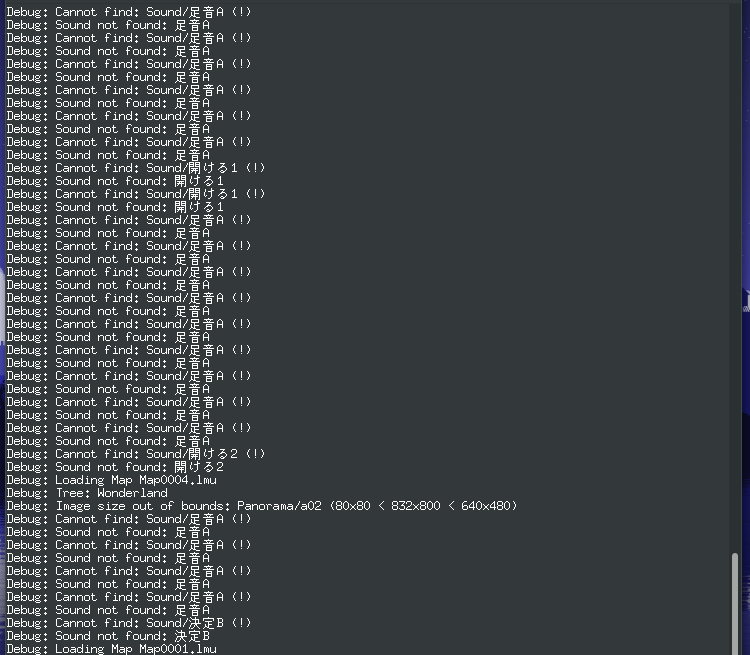This screenshot has width=750, height=655.
Task: Click the first 'Cannot find: Sound/開ける1' line
Action: (x=135, y=168)
